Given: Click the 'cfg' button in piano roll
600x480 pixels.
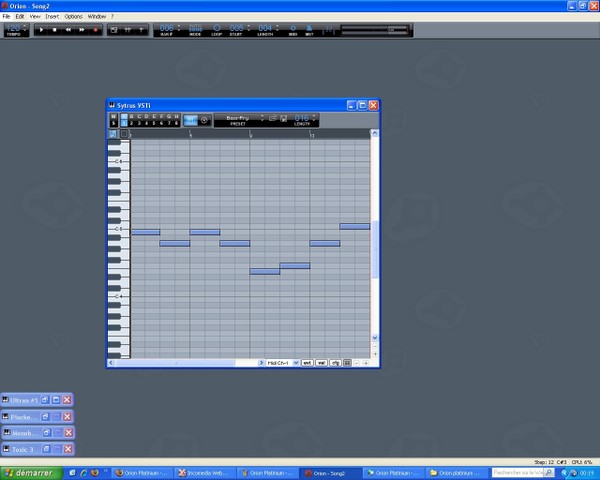Looking at the screenshot, I should click(x=335, y=362).
